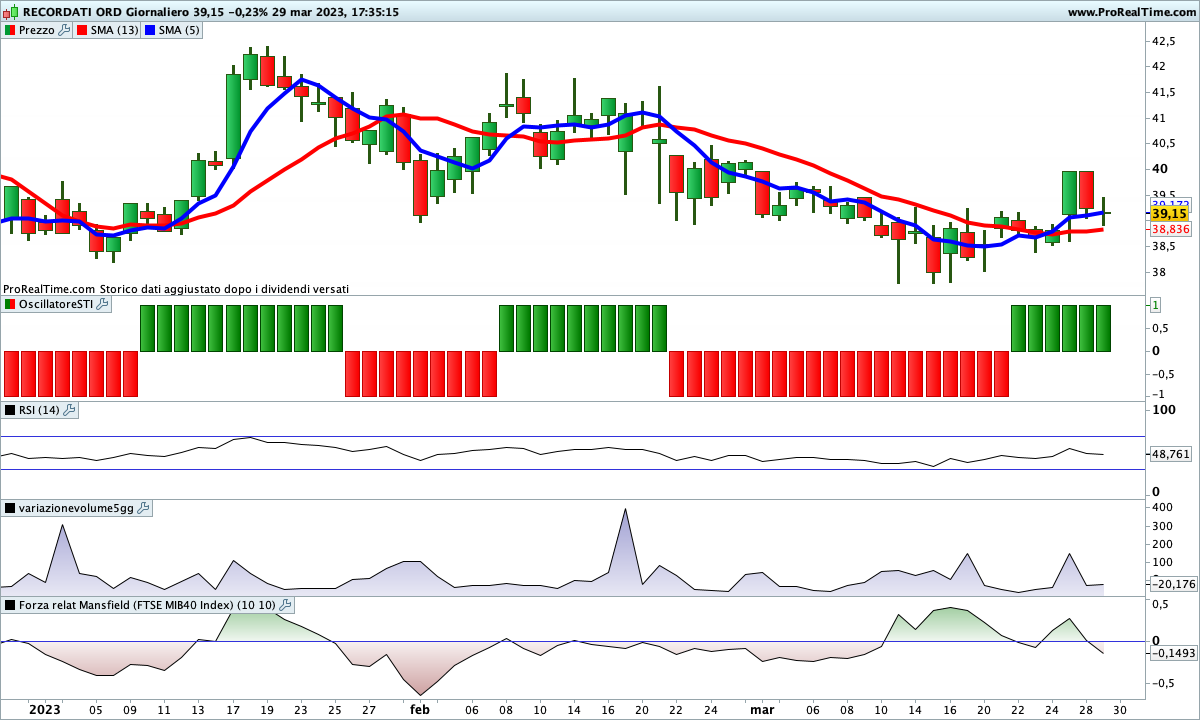Open the OscillatoreSTI settings wrench
Image resolution: width=1200 pixels, height=720 pixels.
[x=102, y=304]
